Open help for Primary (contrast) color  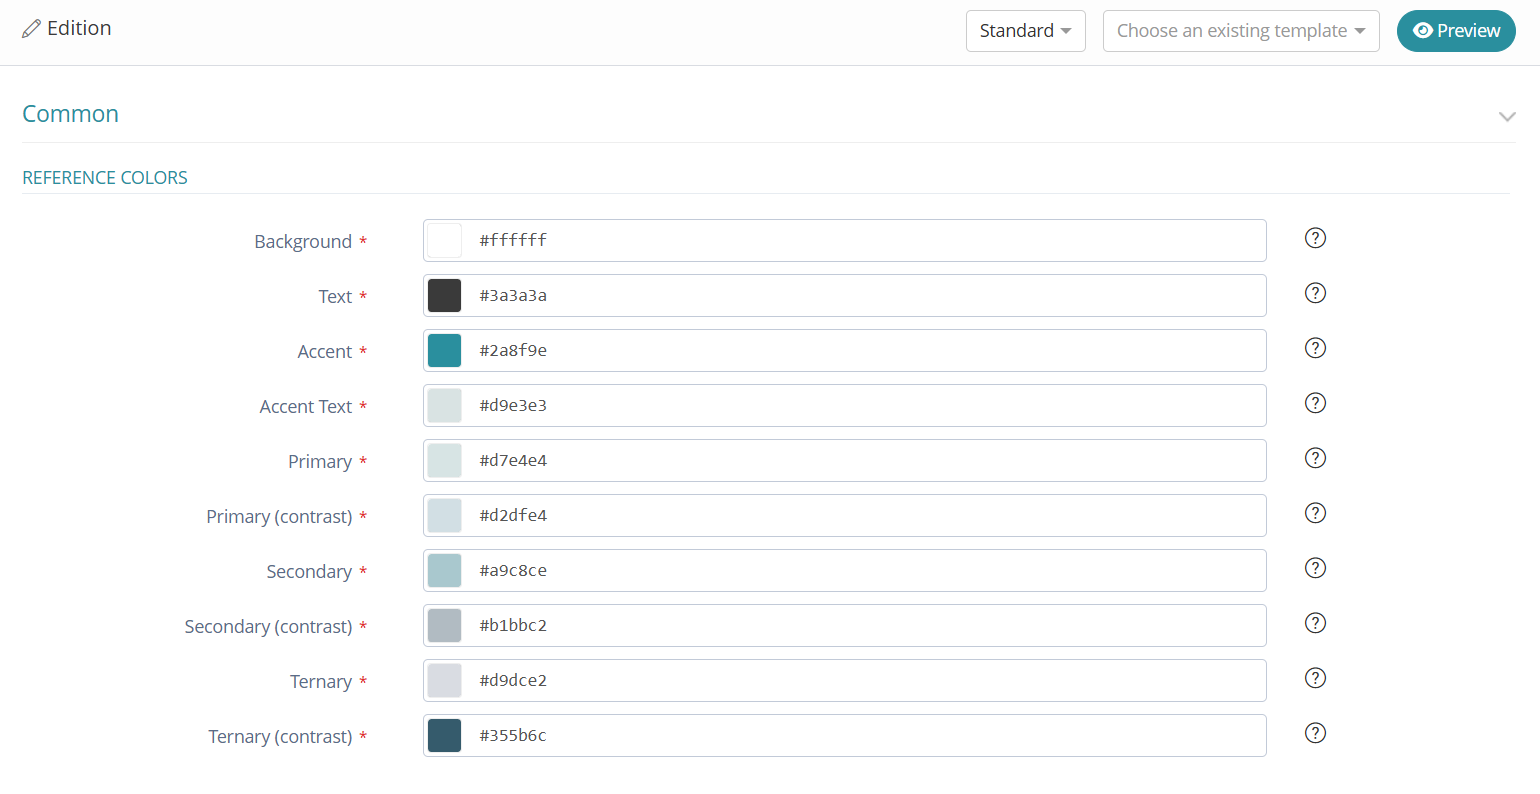pyautogui.click(x=1315, y=513)
